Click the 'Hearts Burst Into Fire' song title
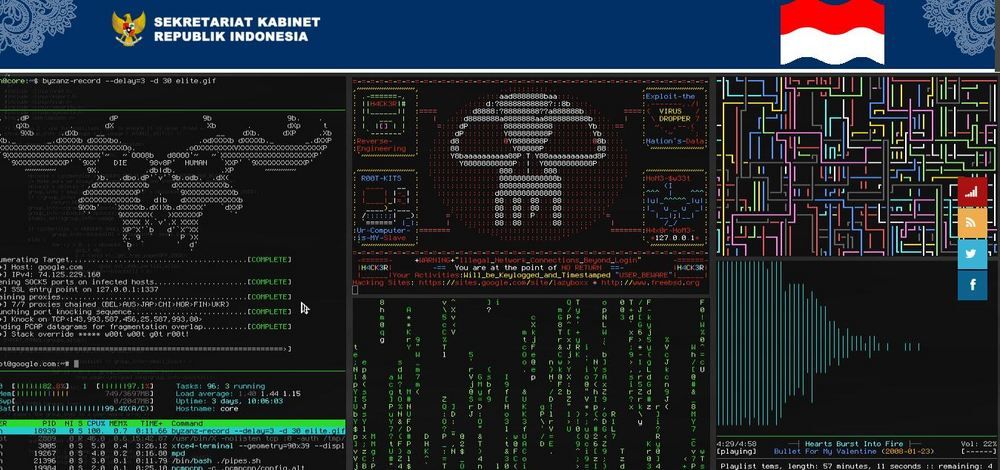Image resolution: width=1000 pixels, height=470 pixels. point(854,444)
